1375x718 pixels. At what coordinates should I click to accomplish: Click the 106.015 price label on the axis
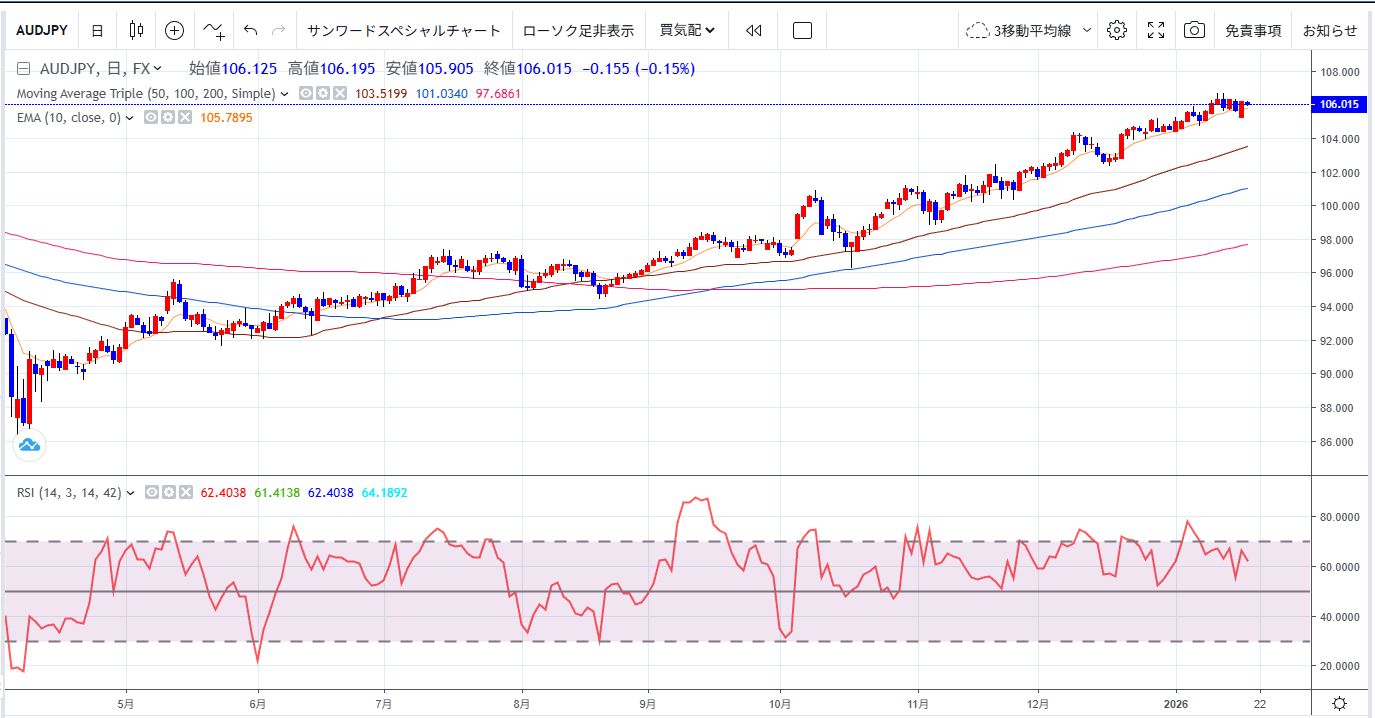coord(1339,104)
